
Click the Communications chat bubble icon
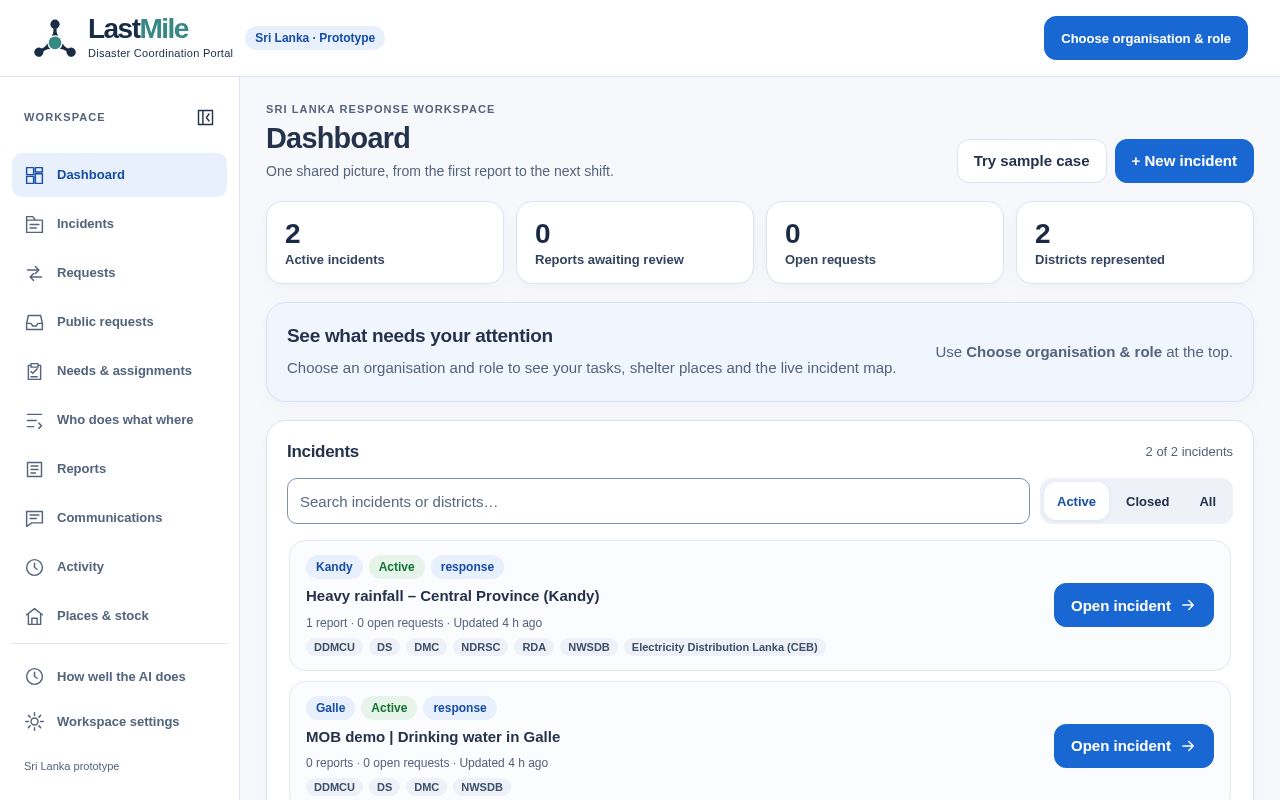pyautogui.click(x=34, y=518)
